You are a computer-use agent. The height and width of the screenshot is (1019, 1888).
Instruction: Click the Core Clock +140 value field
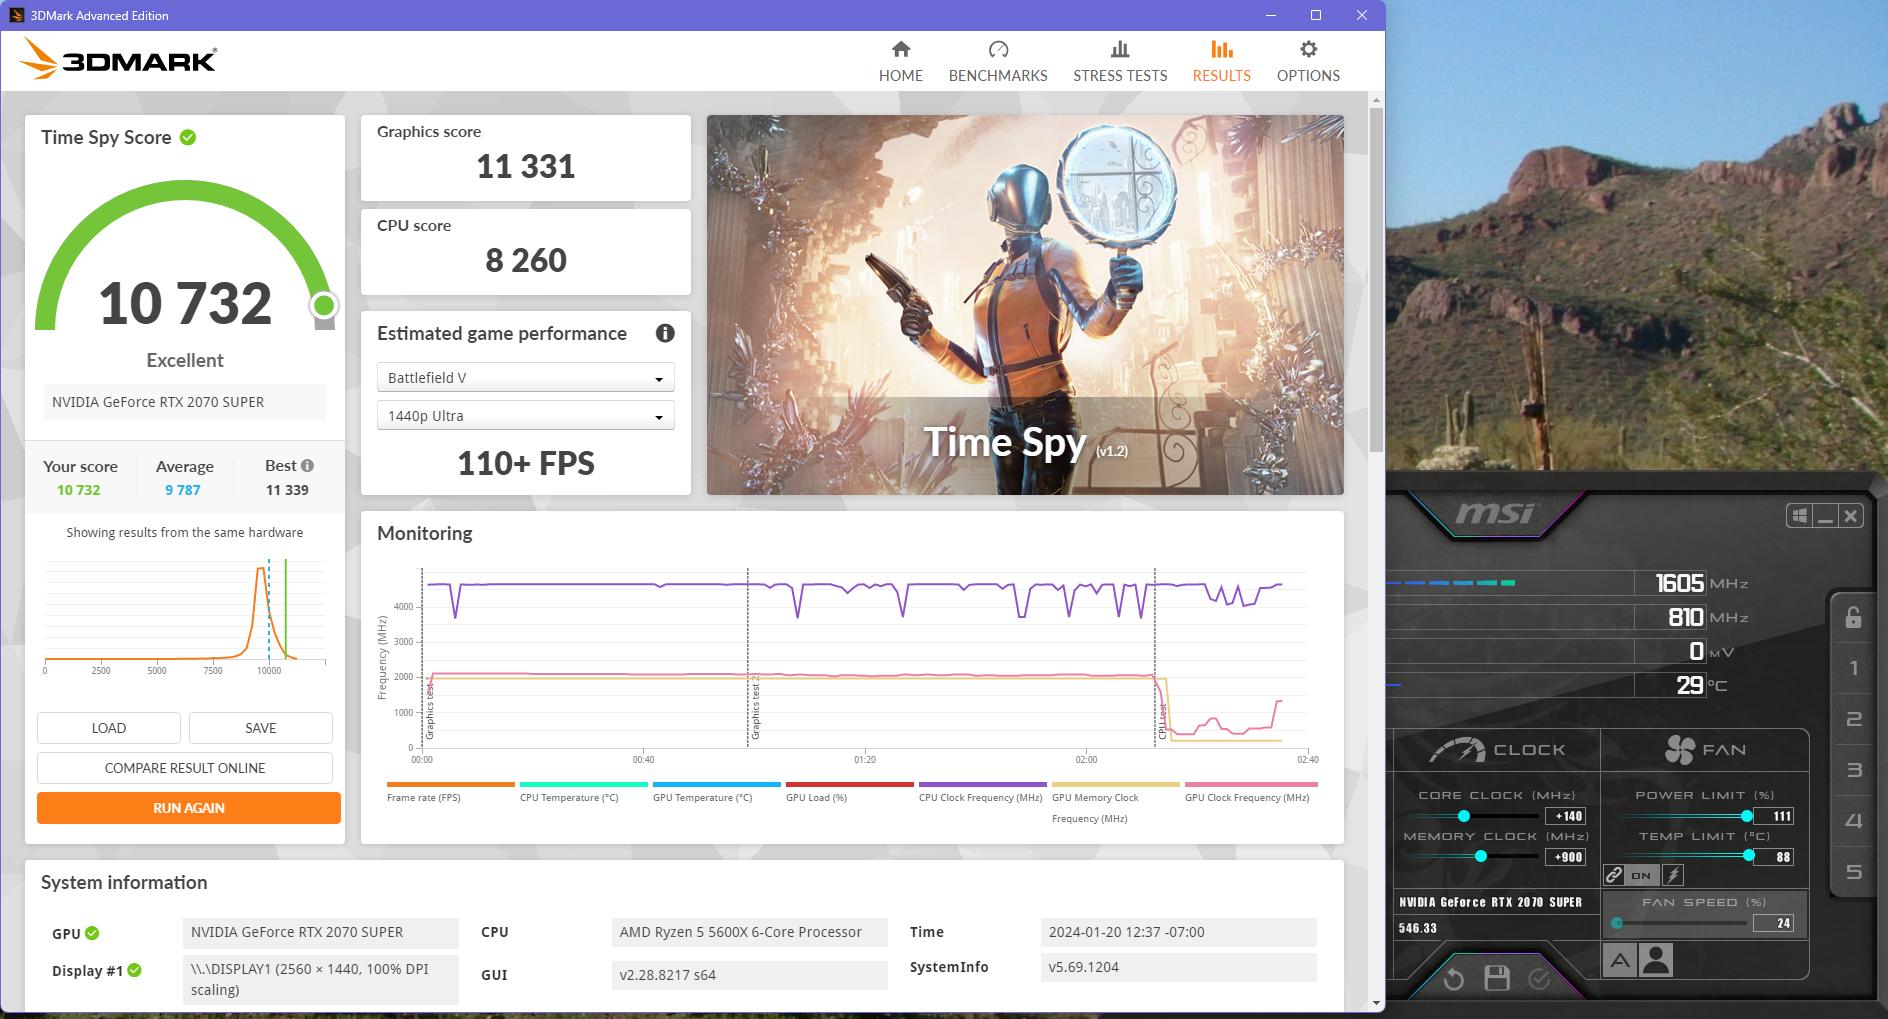click(x=1567, y=816)
